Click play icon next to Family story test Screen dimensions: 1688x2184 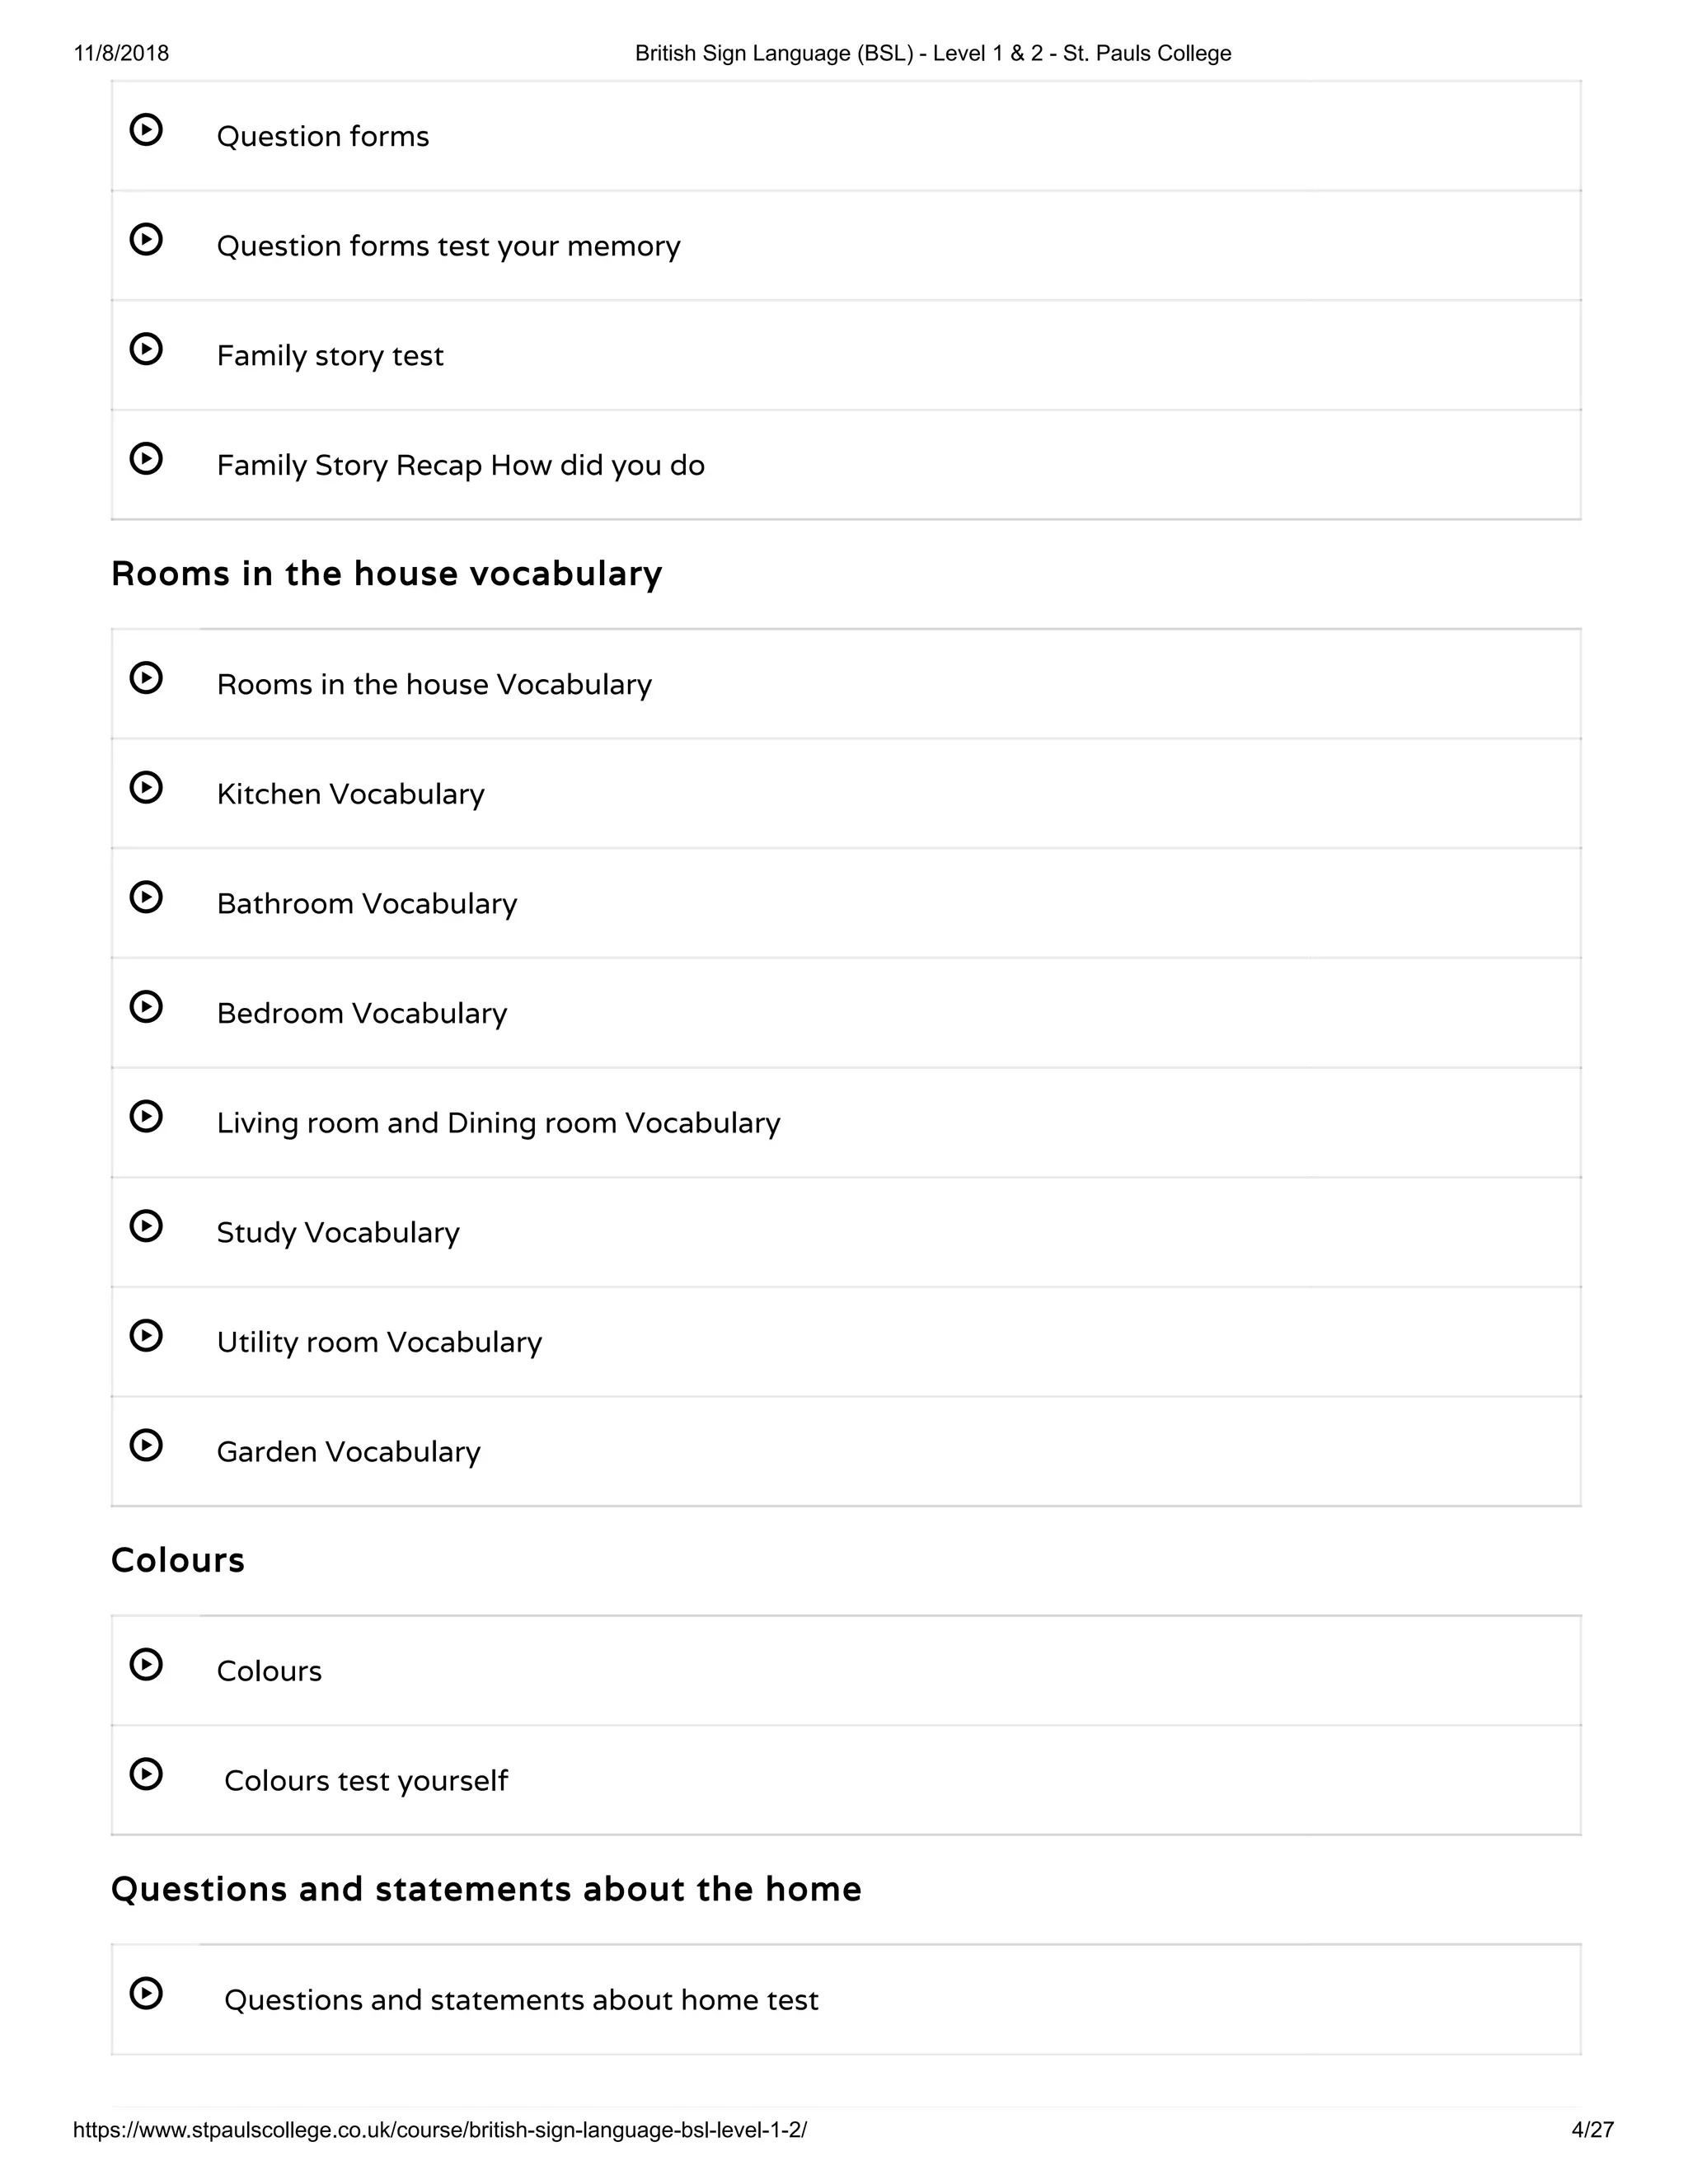pyautogui.click(x=146, y=349)
